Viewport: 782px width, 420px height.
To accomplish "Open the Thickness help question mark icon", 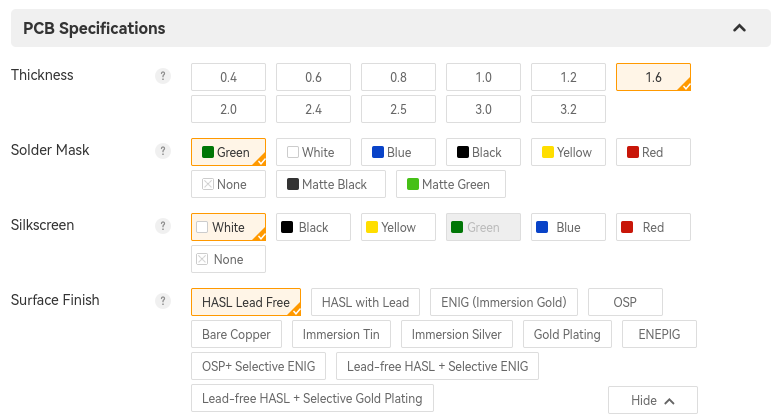I will [163, 76].
